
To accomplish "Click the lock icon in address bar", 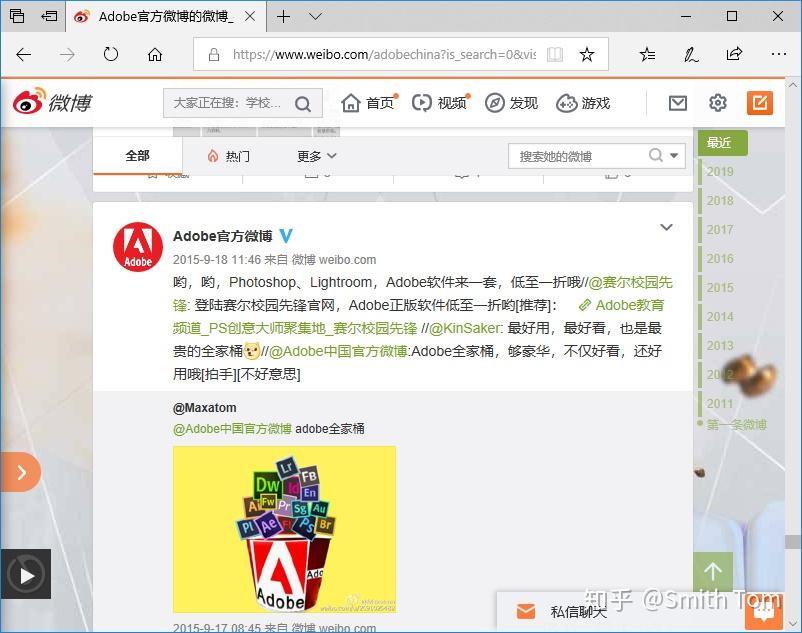I will click(x=214, y=54).
